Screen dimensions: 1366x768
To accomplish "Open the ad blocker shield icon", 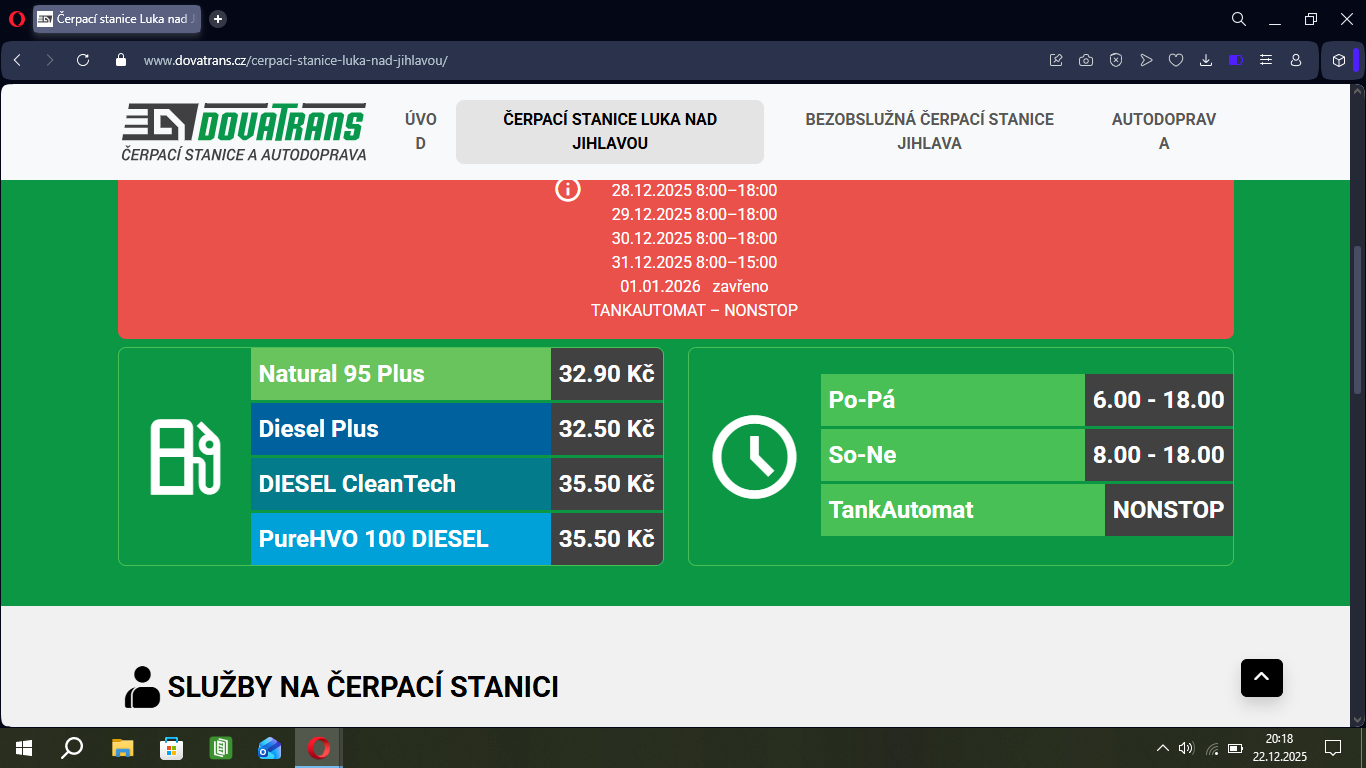I will coord(1116,60).
